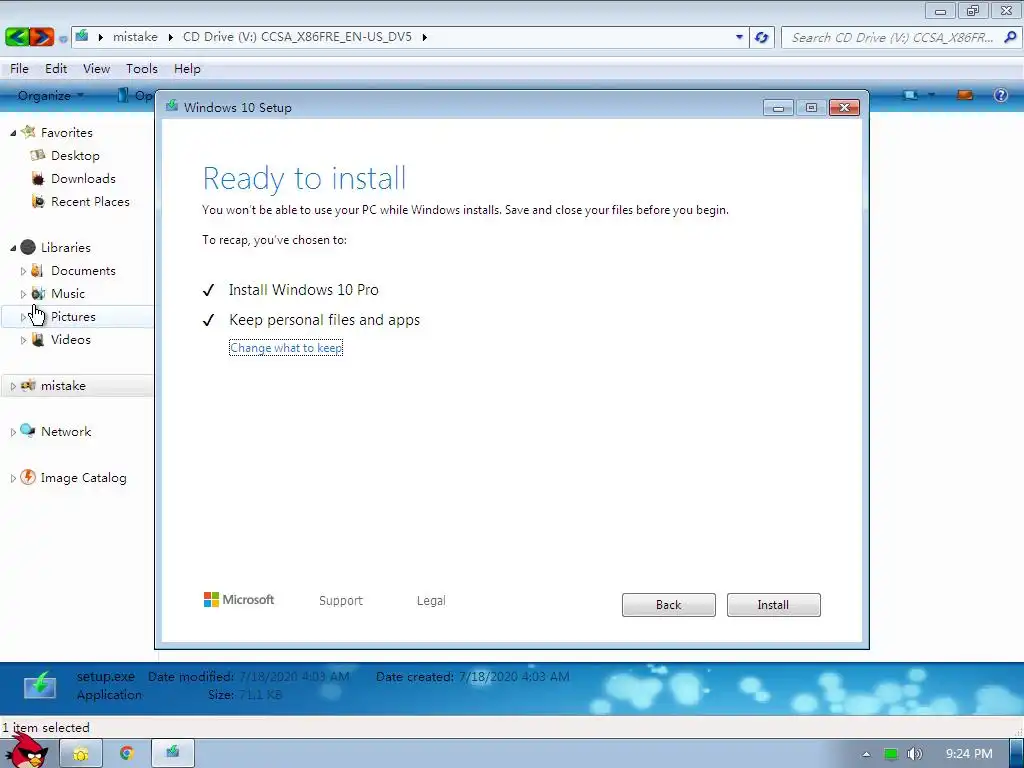
Task: Open the Help menu
Action: pyautogui.click(x=187, y=69)
